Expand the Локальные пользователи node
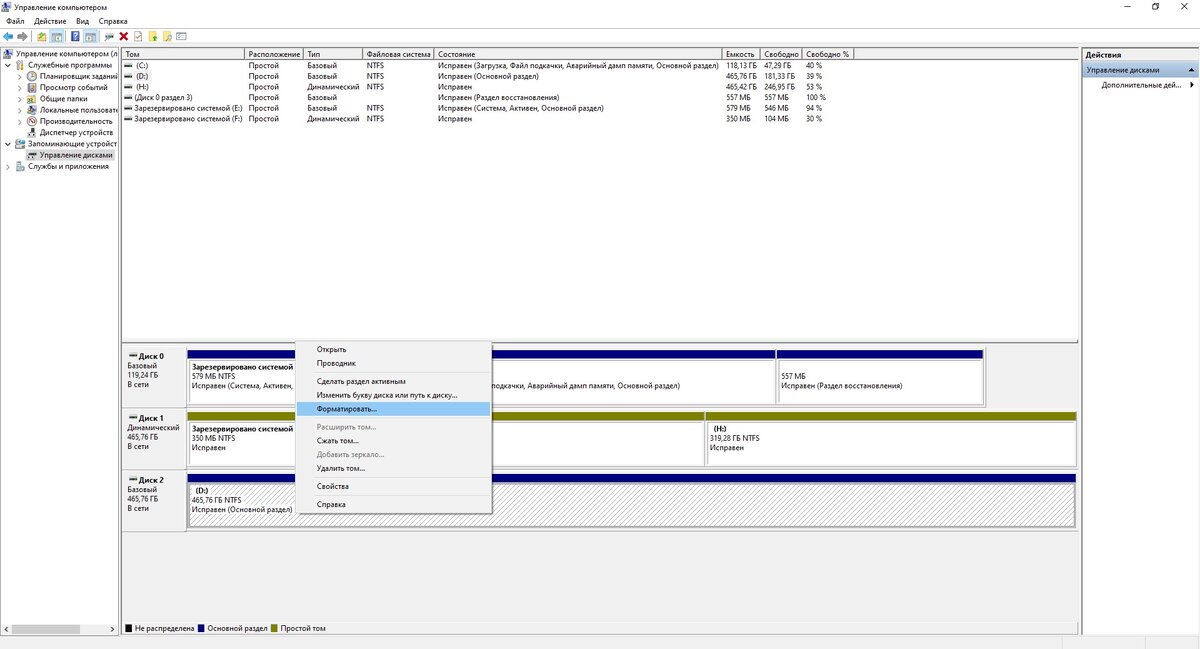Screen dimensions: 1200x649 click(x=20, y=110)
